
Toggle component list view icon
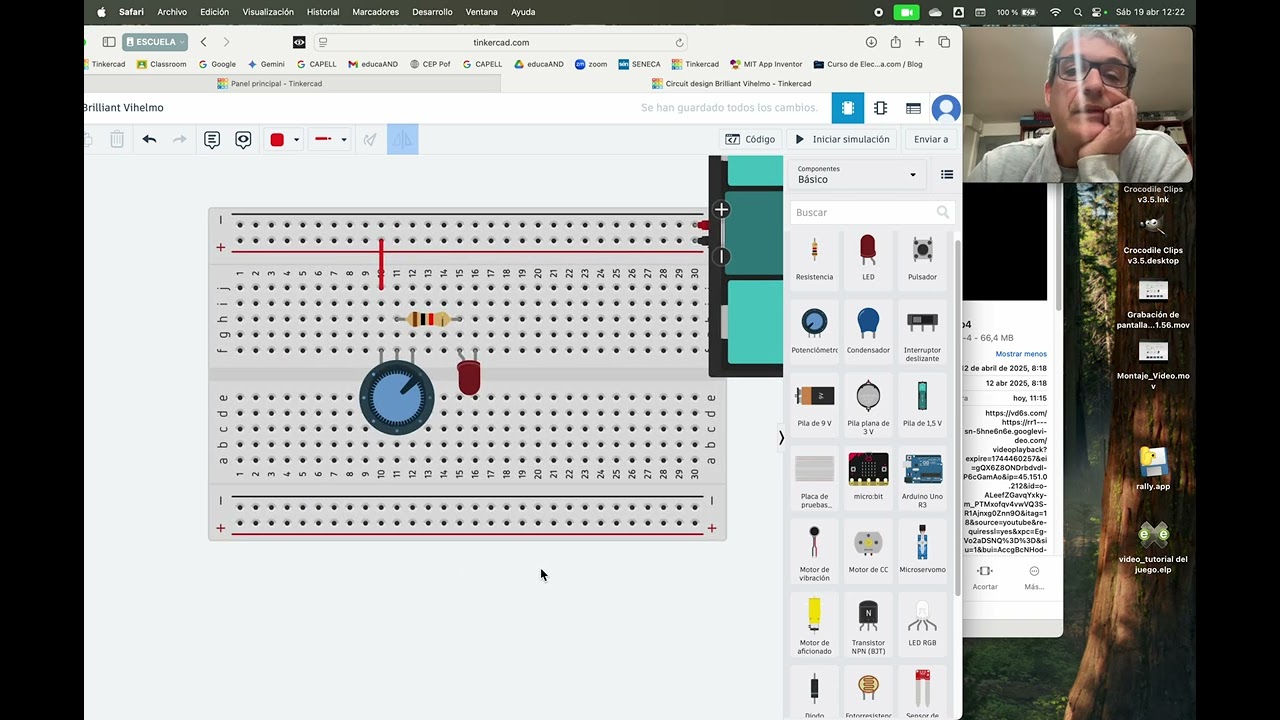pos(947,175)
